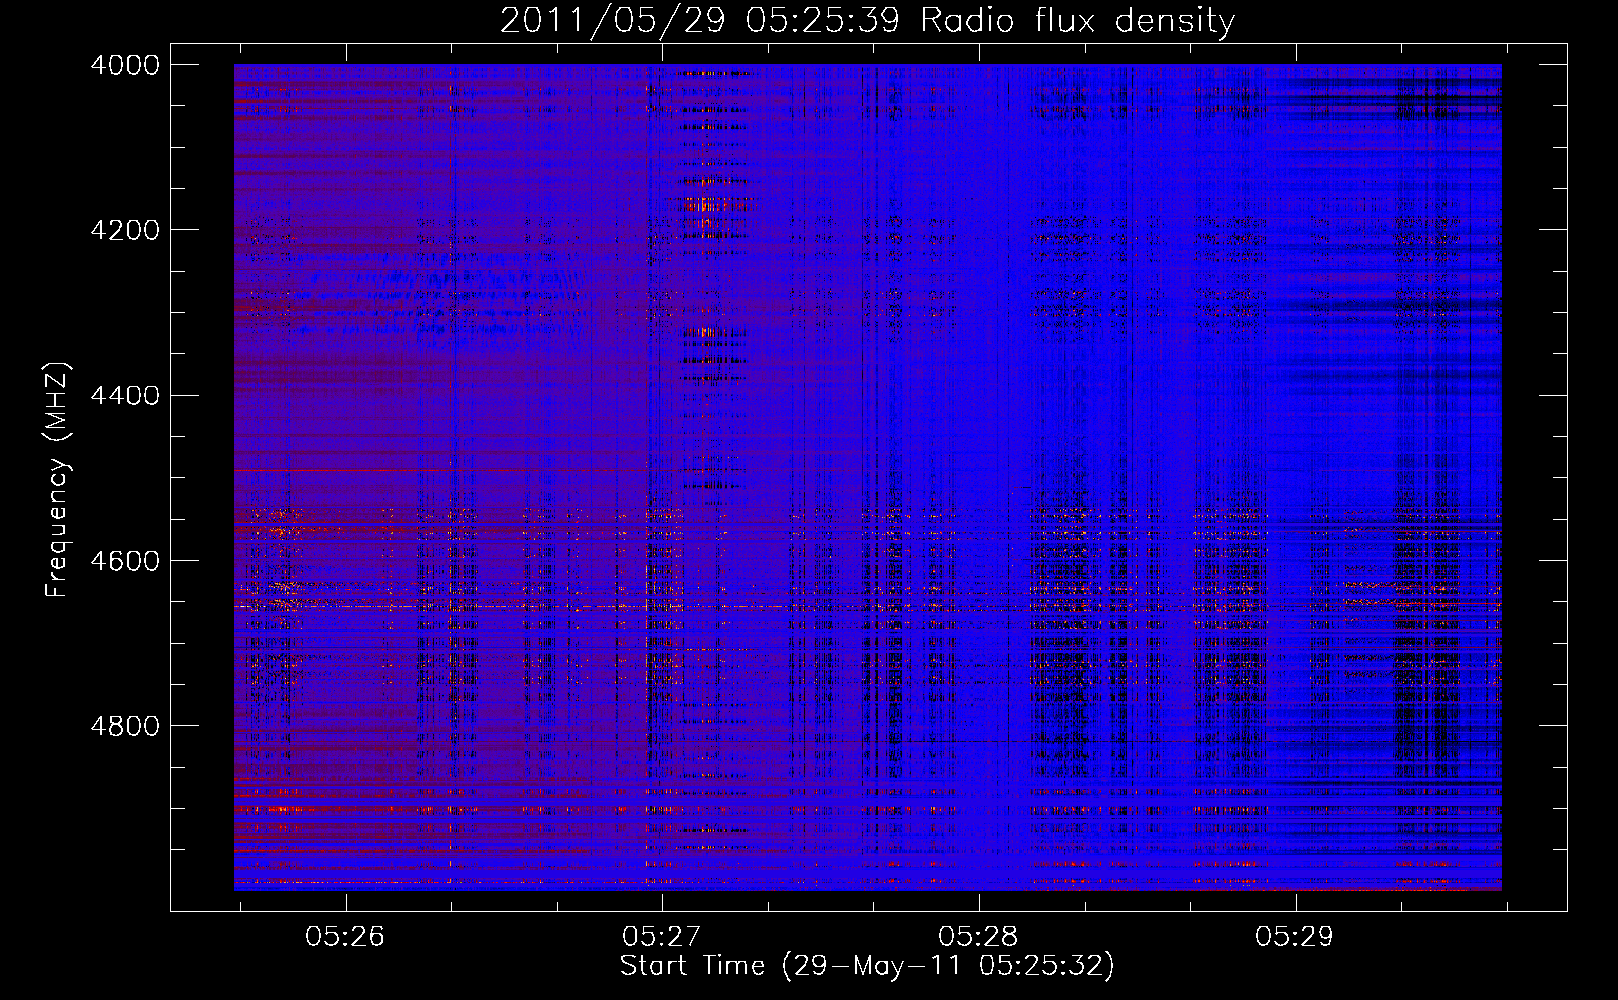Click the "Start Time (29-May-11 05:25:32)" label
Viewport: 1618px width, 1000px height.
867,966
